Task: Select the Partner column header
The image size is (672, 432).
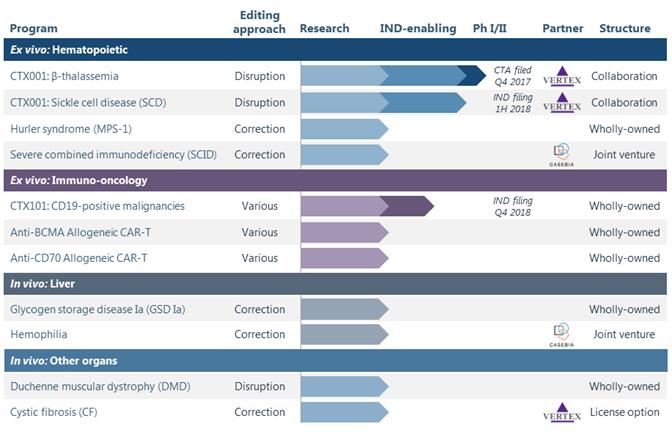Action: [563, 28]
